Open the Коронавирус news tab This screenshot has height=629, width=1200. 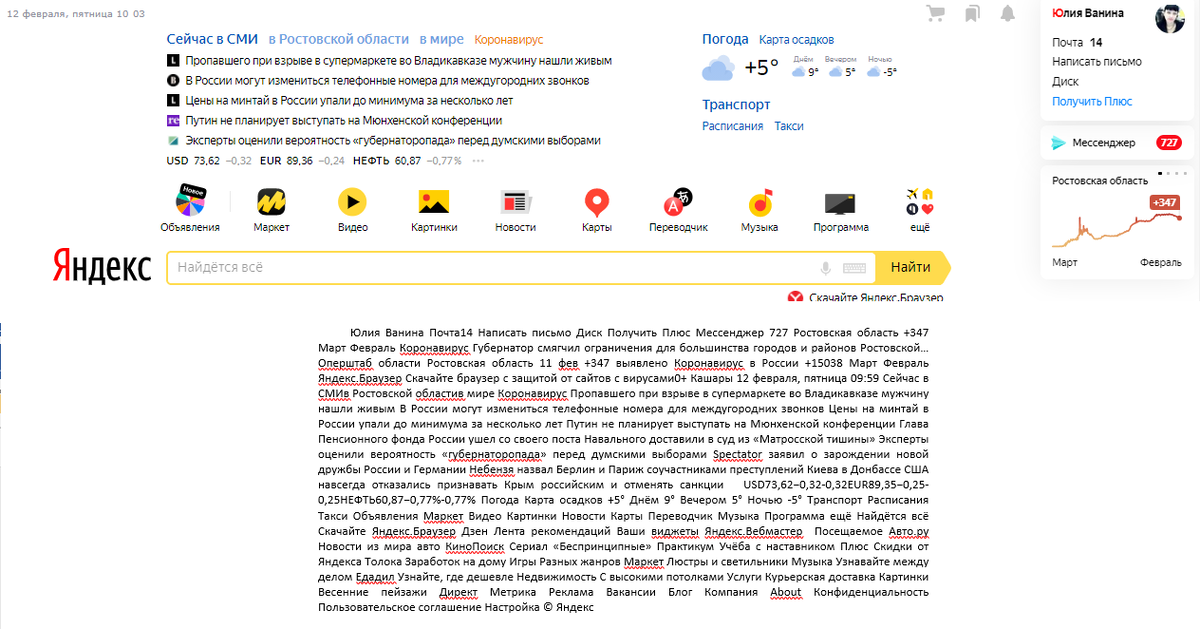coord(509,40)
